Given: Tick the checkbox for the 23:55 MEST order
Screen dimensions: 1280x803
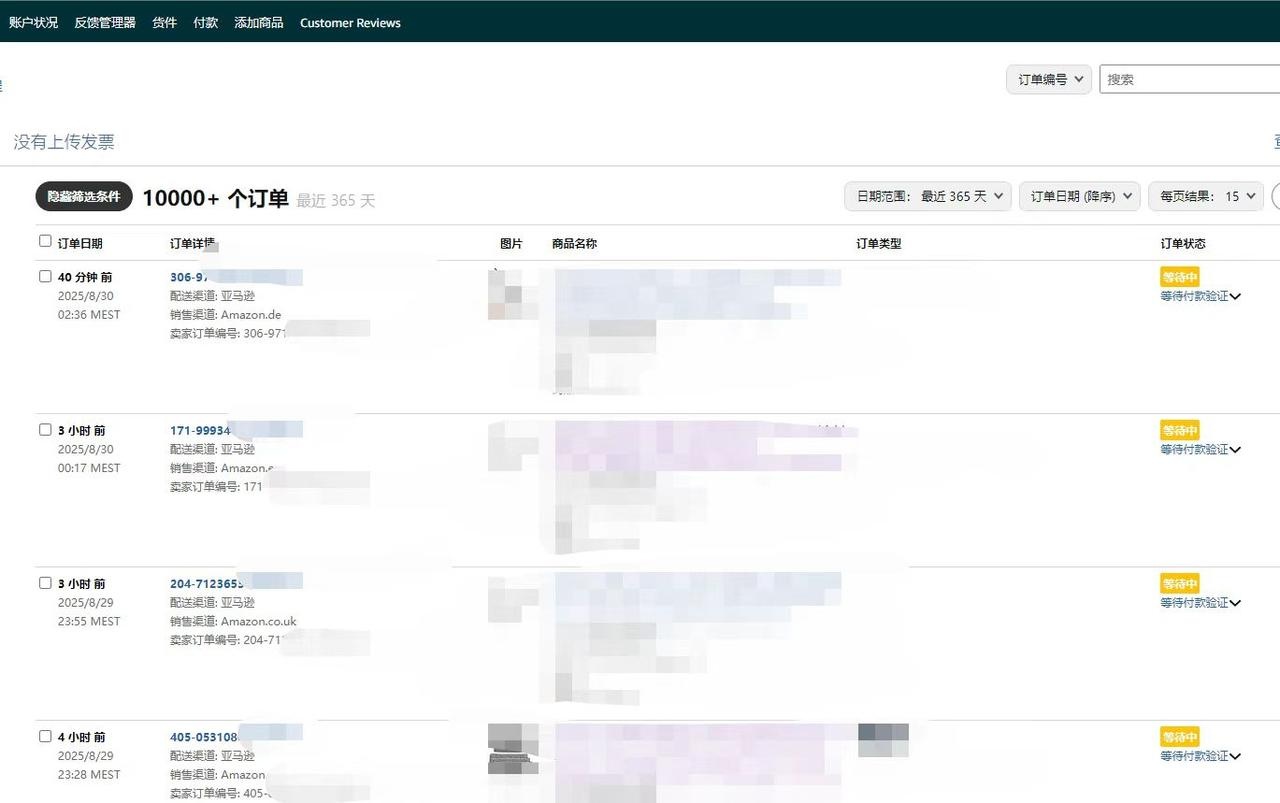Looking at the screenshot, I should coord(45,582).
